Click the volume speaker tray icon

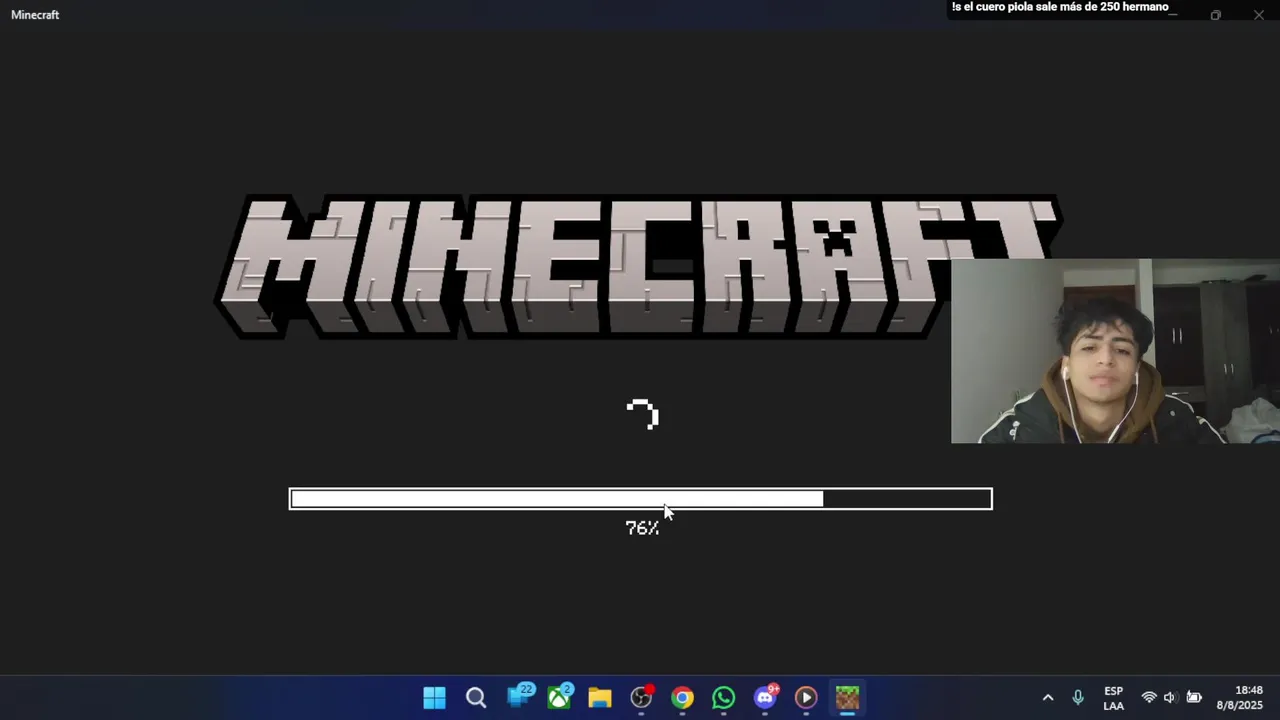tap(1170, 697)
